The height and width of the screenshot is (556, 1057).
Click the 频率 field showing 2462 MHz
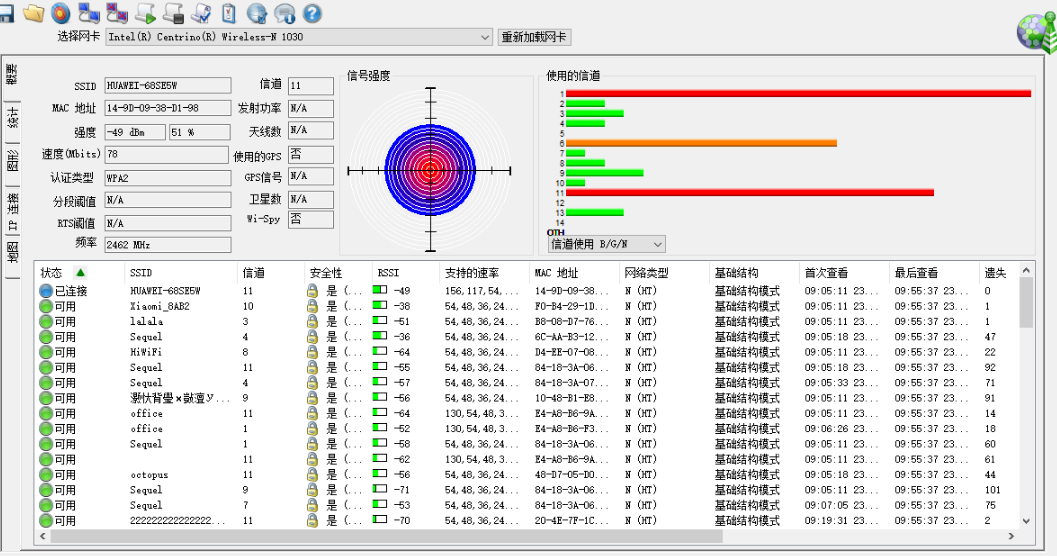tap(168, 245)
